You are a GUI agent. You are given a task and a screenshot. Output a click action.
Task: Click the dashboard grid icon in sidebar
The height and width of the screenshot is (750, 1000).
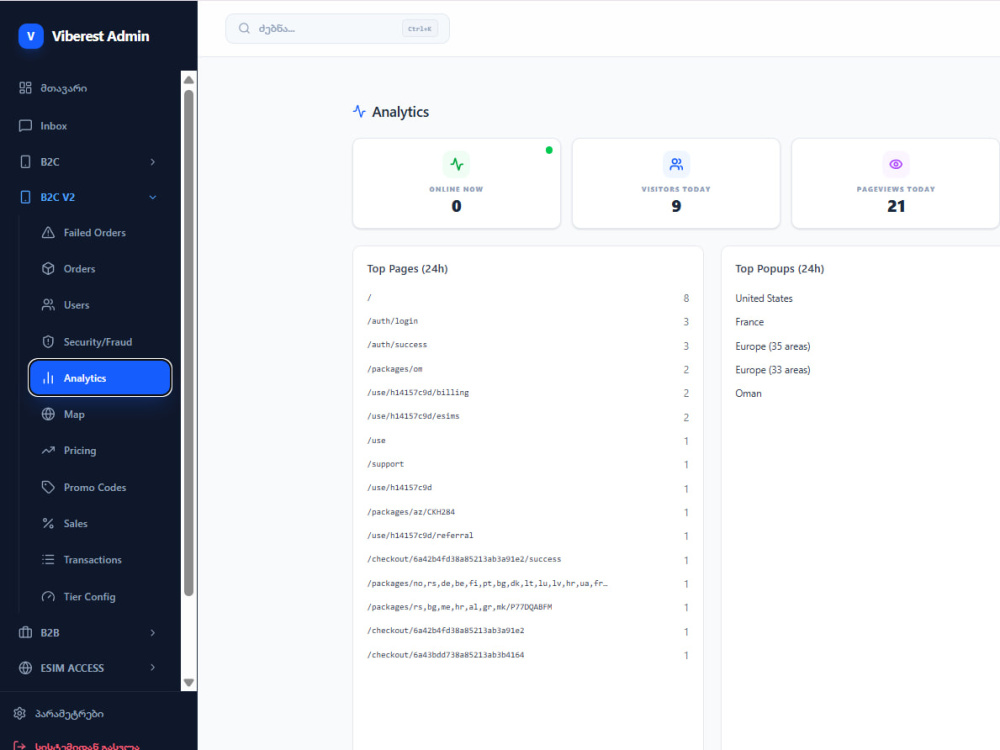tap(25, 88)
